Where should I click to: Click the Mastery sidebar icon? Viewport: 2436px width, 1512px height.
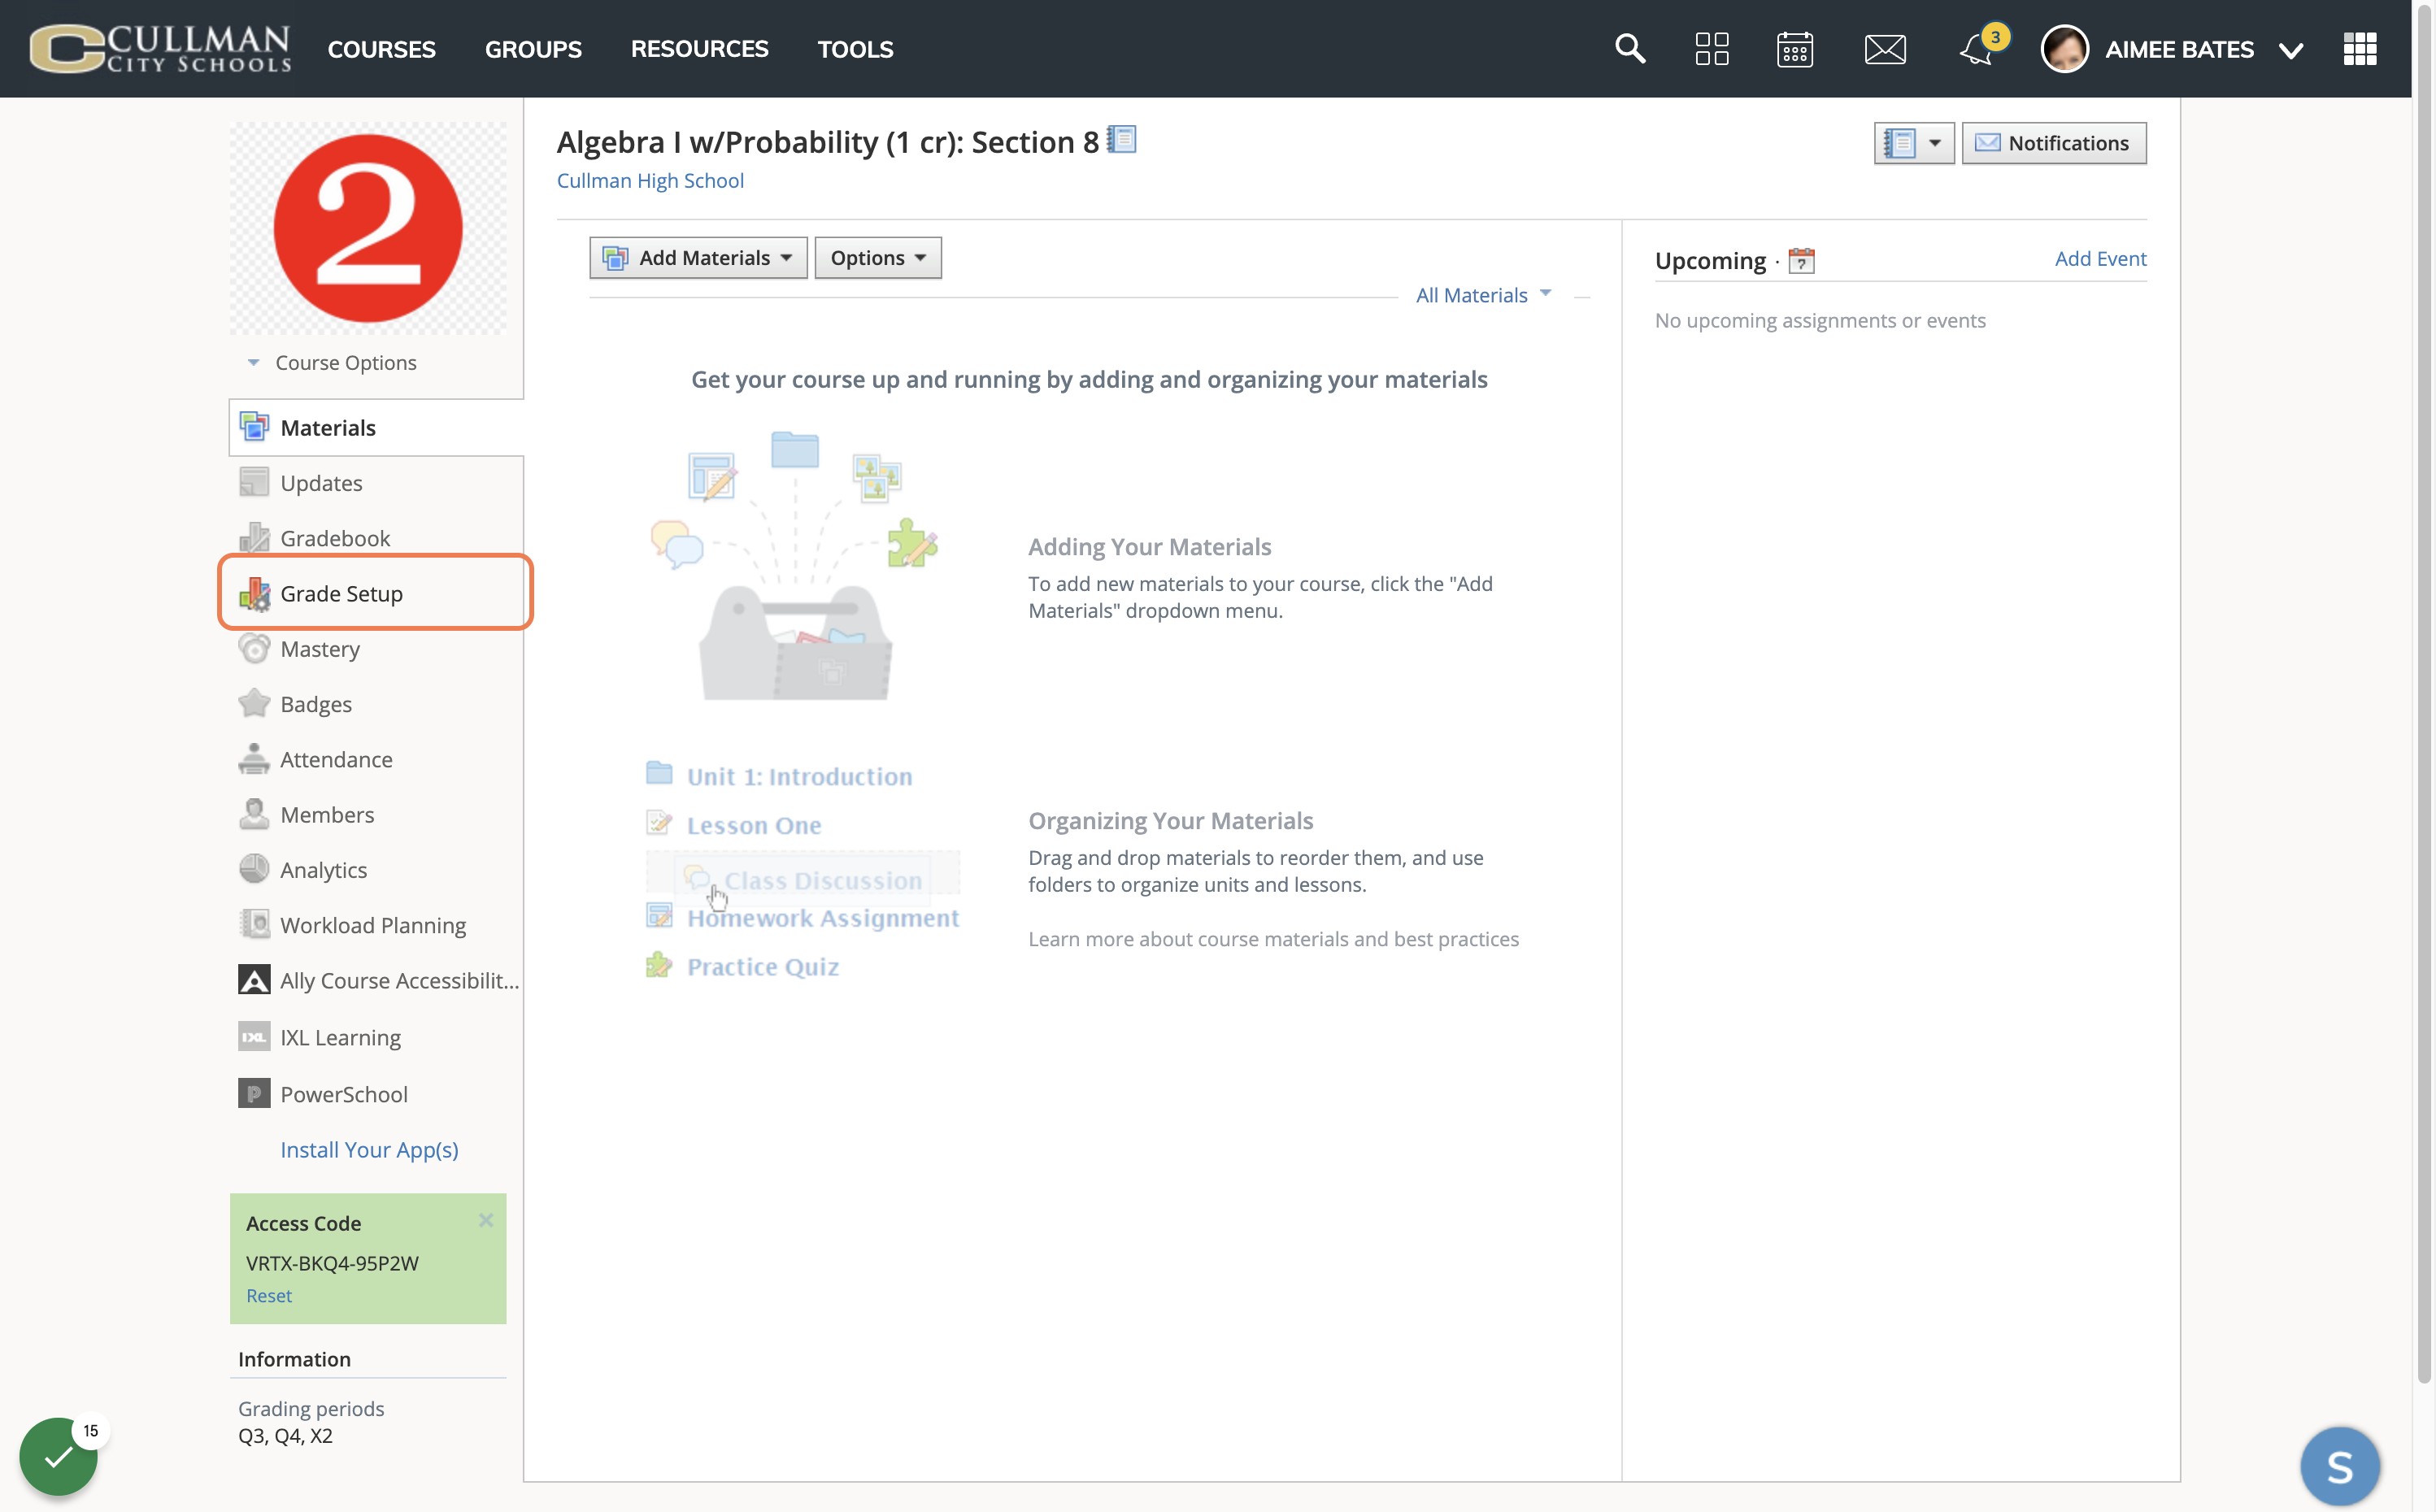(254, 649)
